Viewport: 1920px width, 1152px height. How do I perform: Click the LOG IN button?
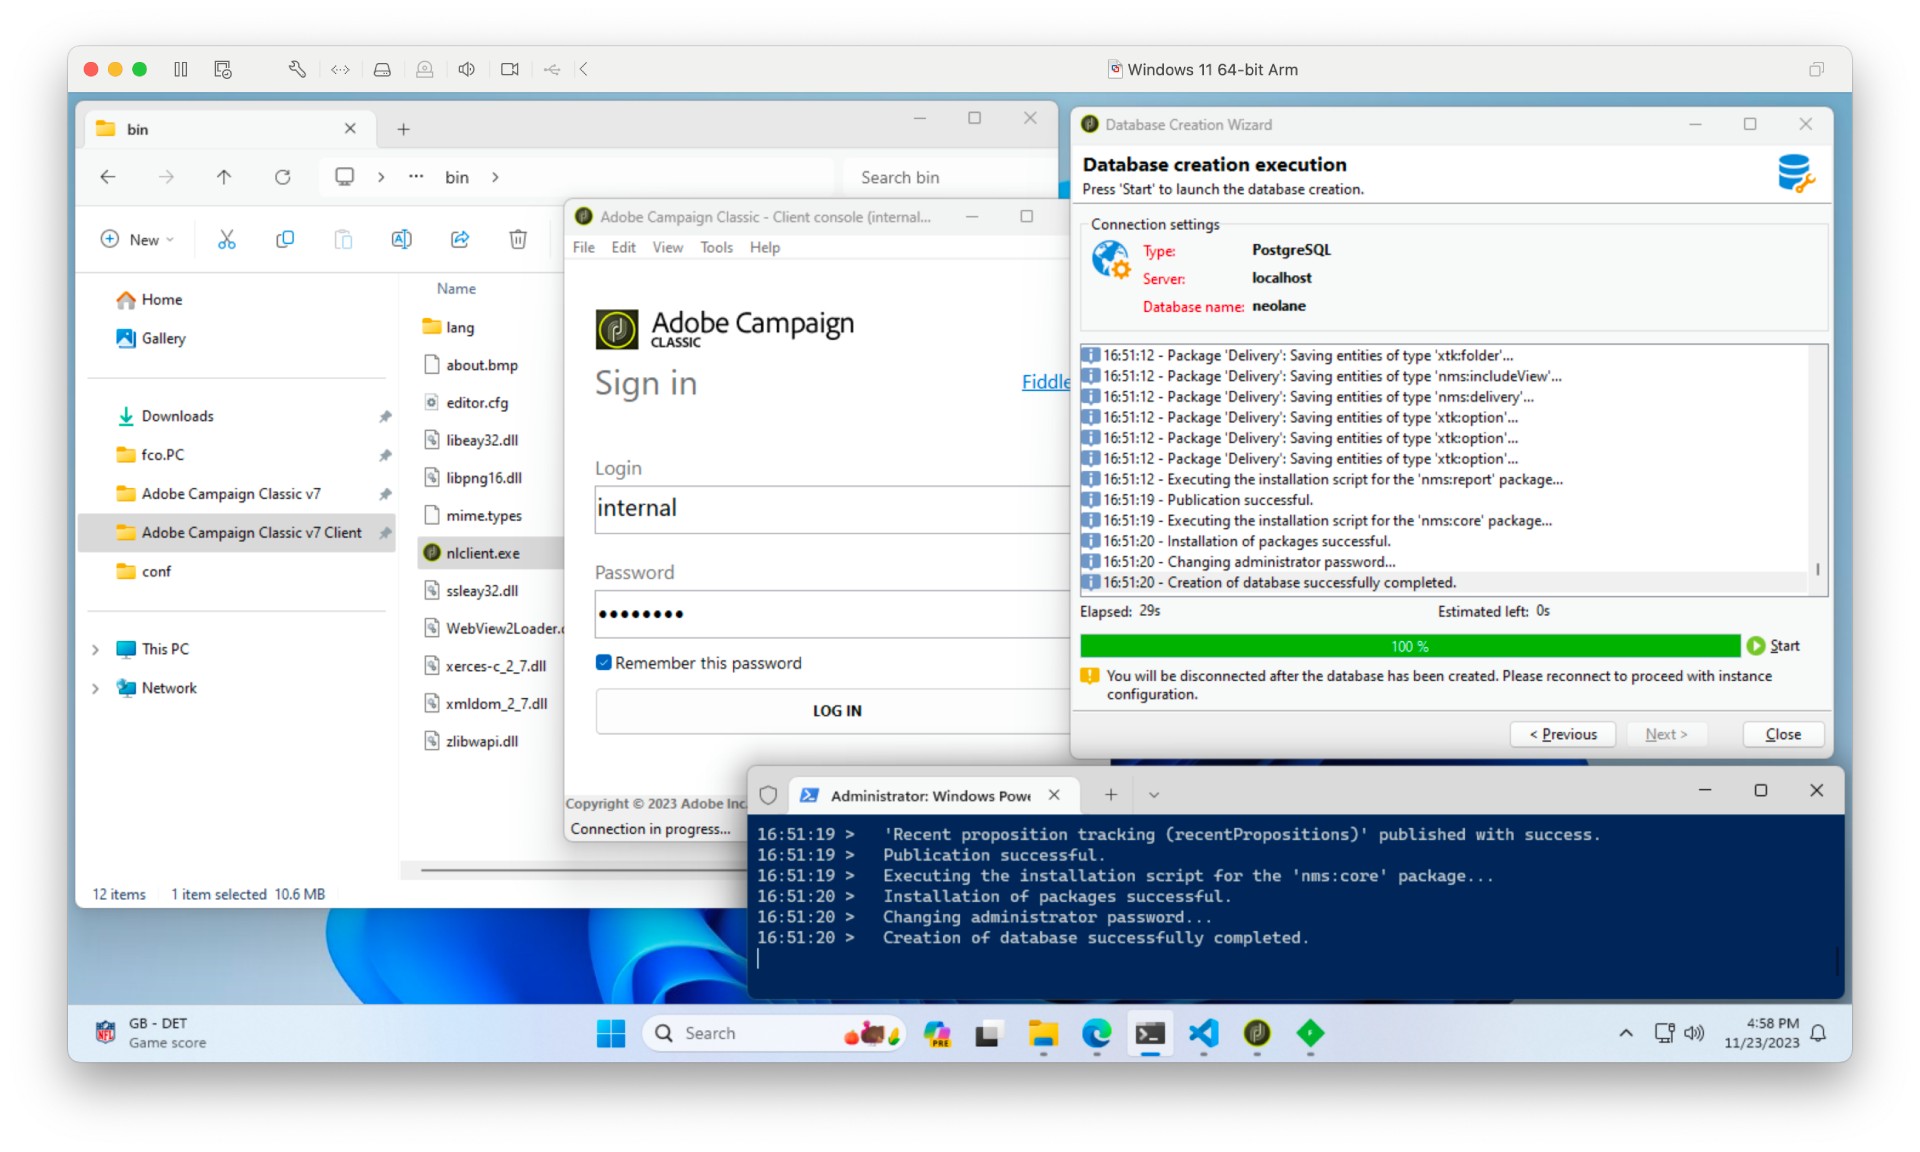(x=836, y=711)
